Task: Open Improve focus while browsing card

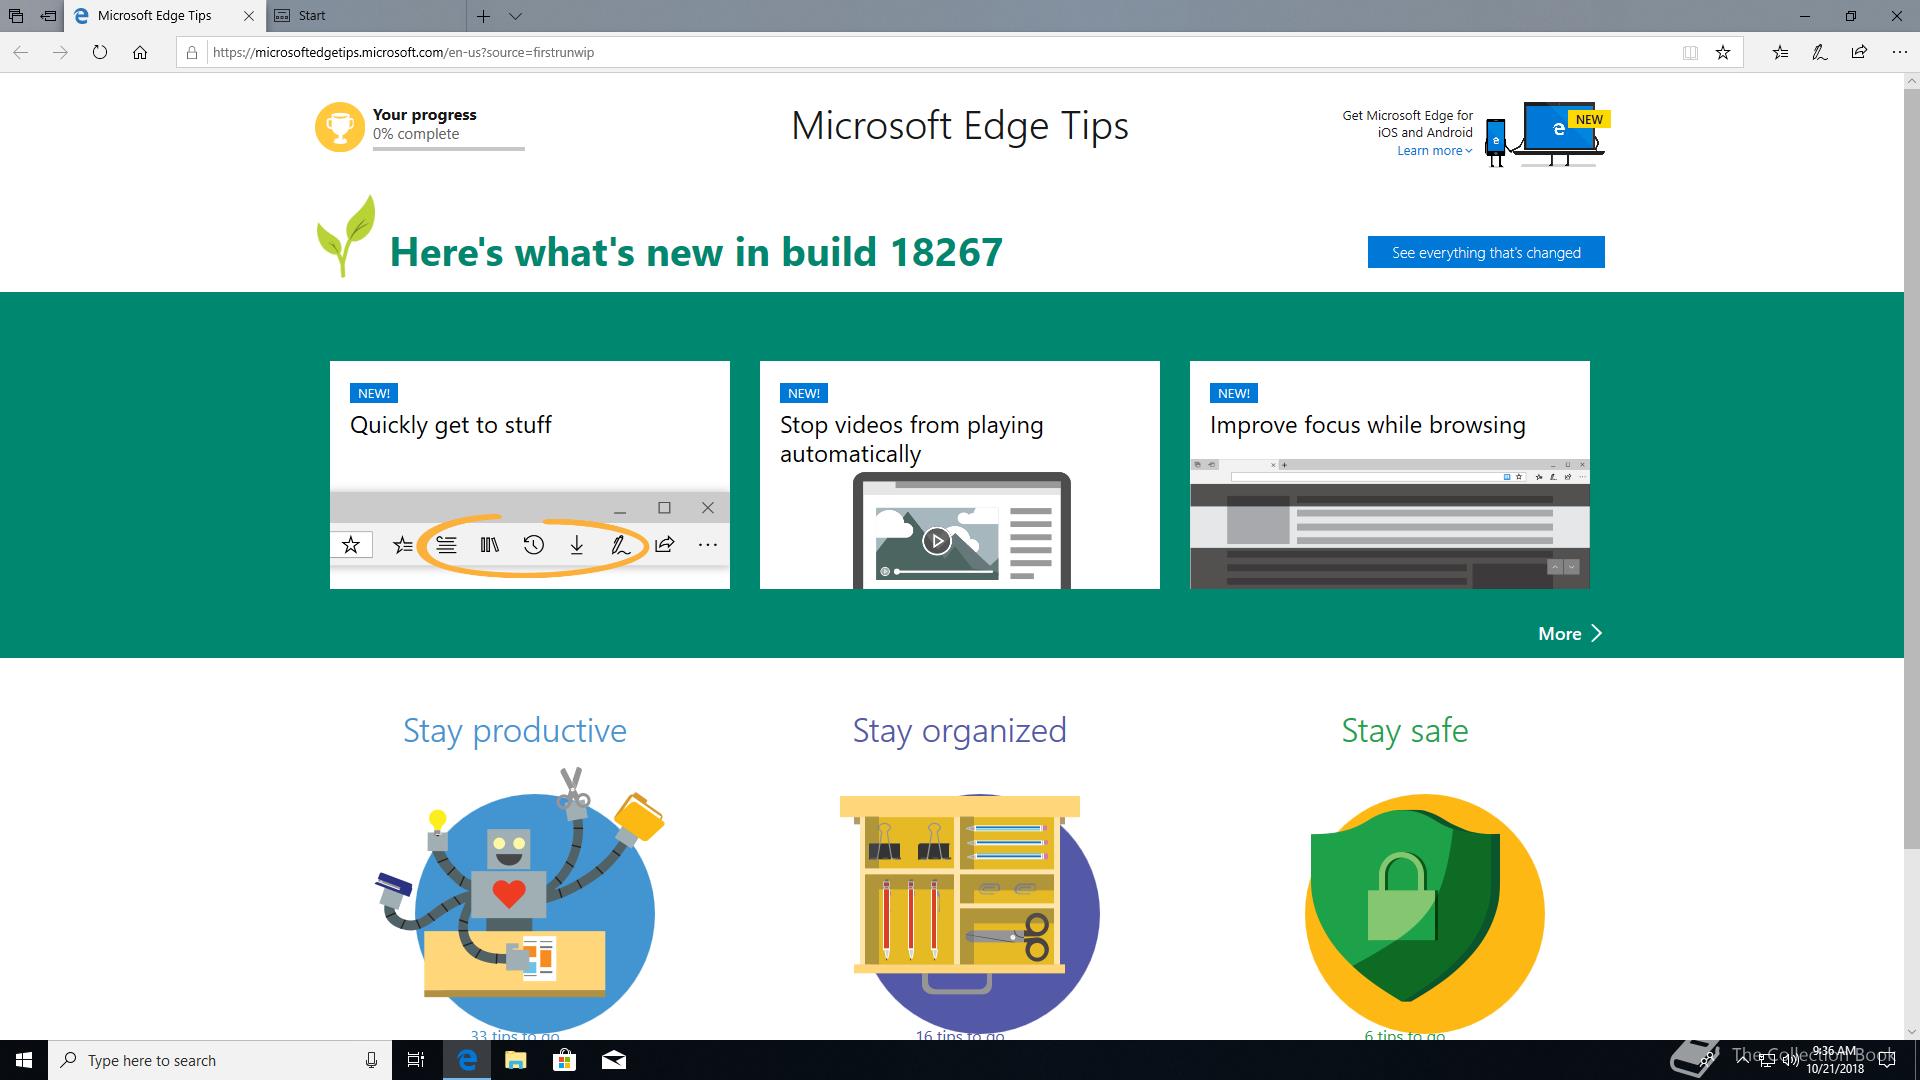Action: click(x=1390, y=475)
